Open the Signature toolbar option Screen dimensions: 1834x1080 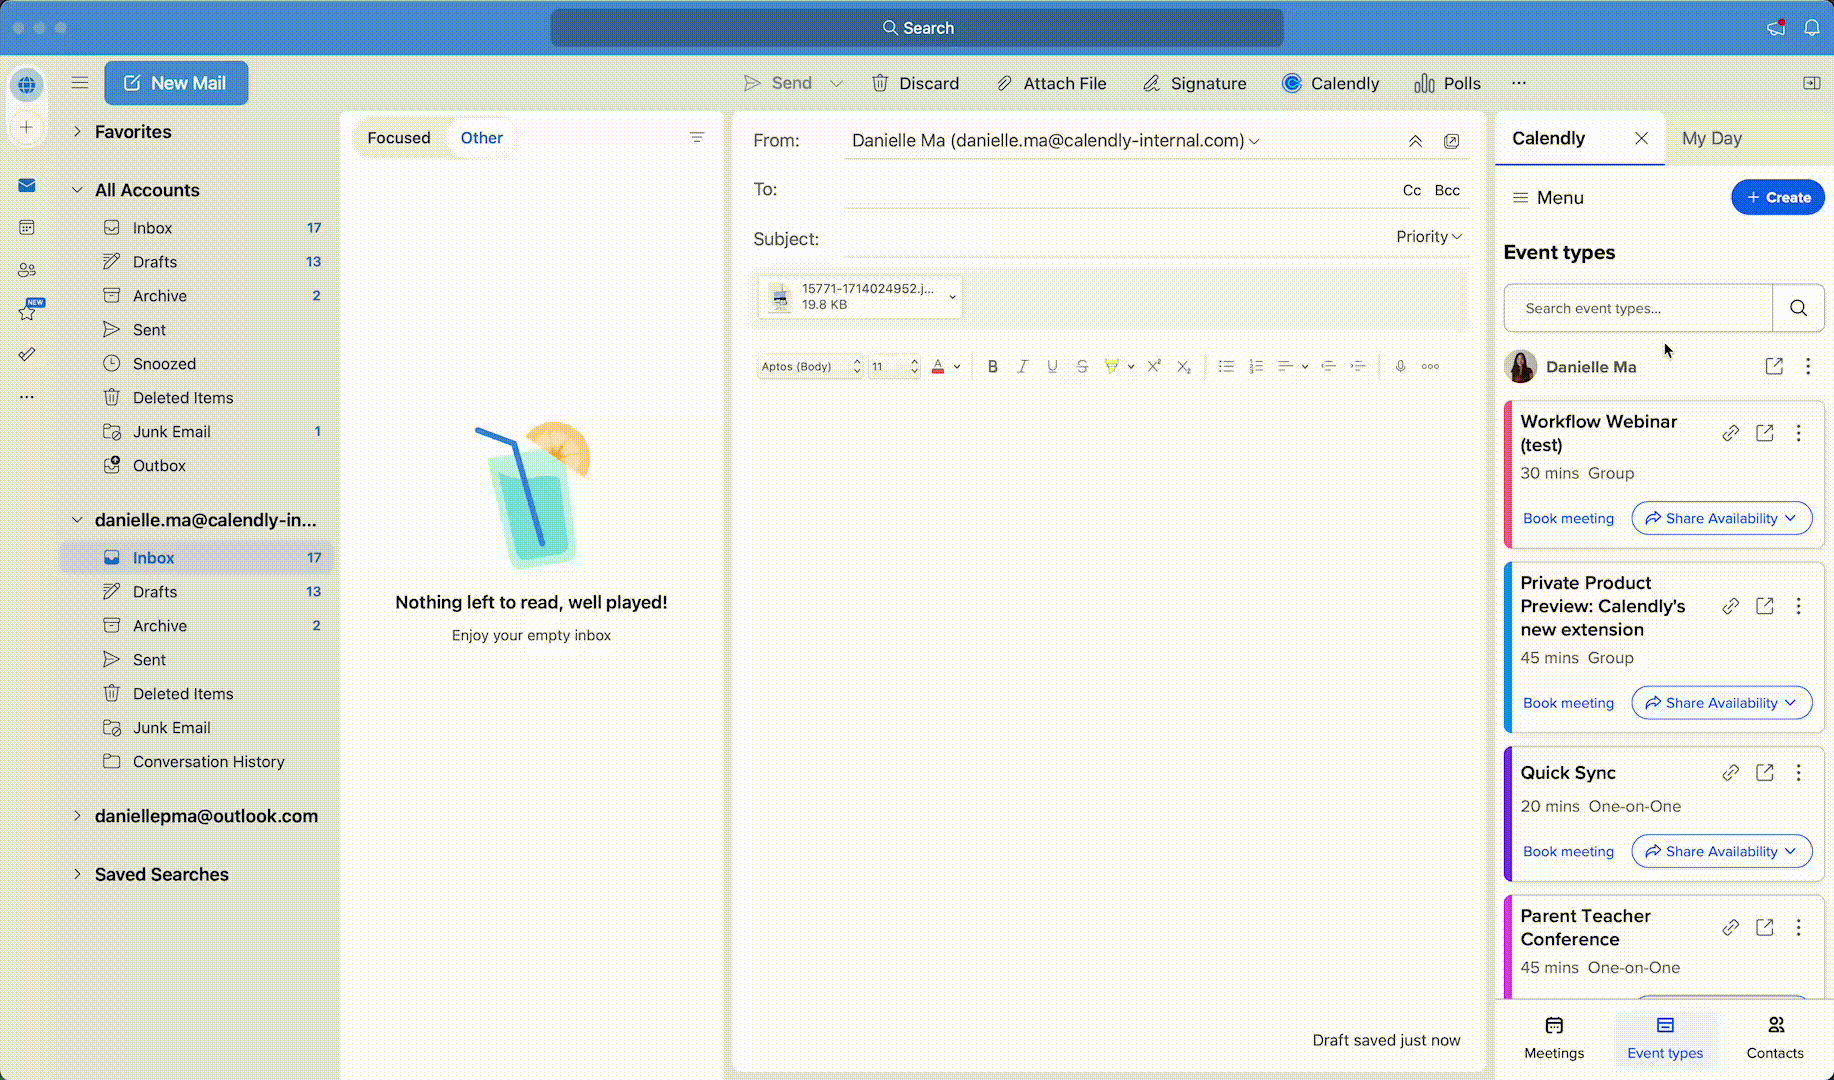(x=1194, y=83)
